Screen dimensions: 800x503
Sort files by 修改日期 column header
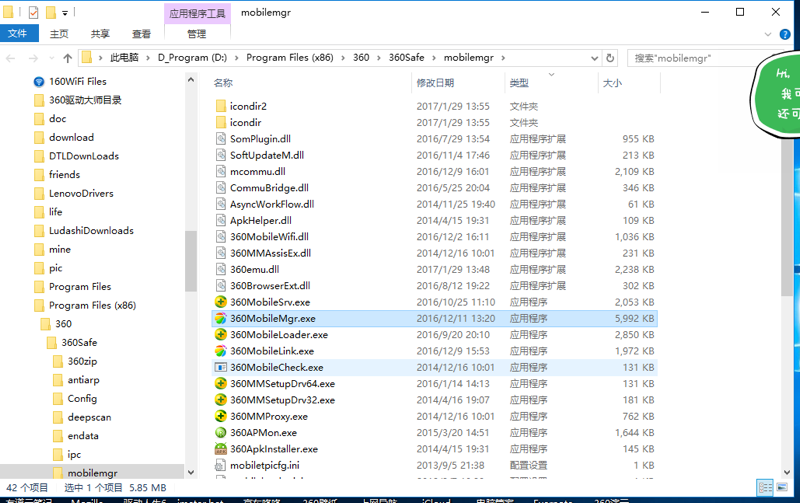click(x=435, y=83)
